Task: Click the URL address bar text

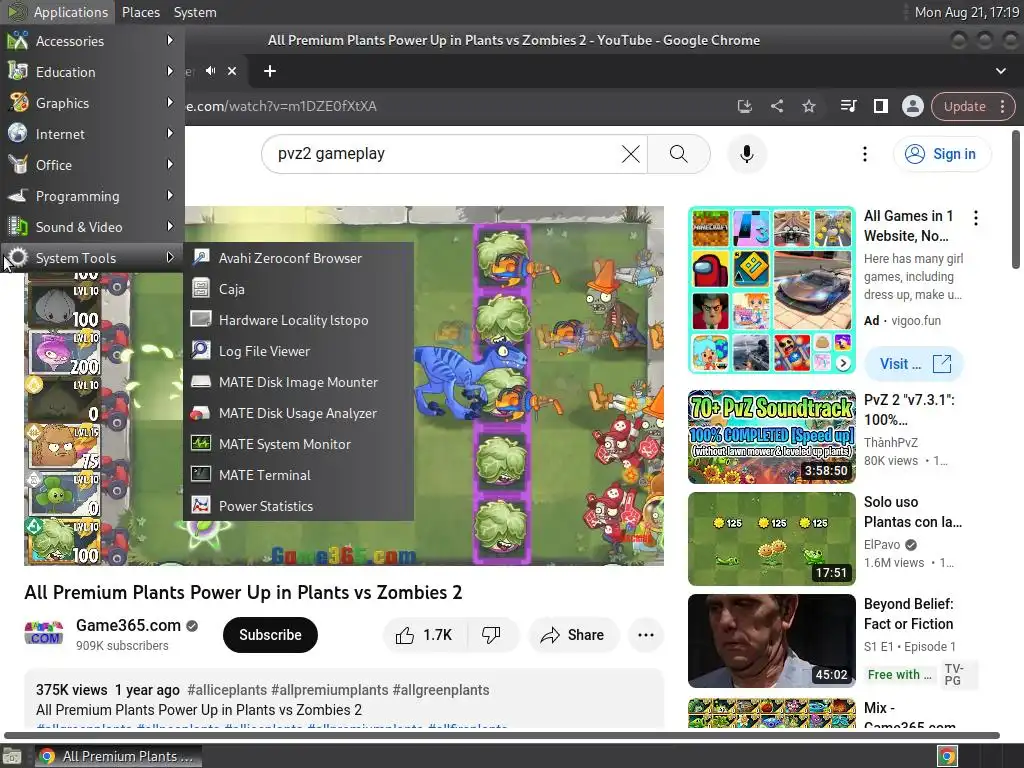Action: tap(281, 106)
